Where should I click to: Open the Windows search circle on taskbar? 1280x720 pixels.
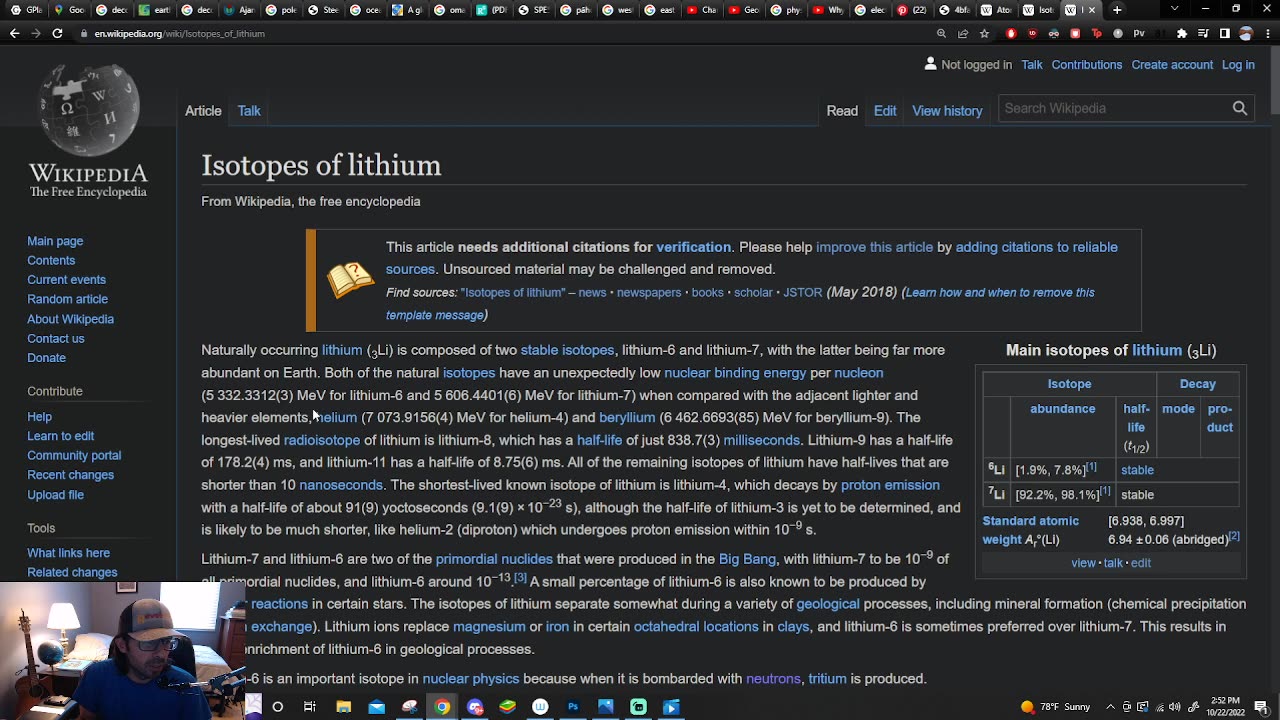pyautogui.click(x=277, y=707)
